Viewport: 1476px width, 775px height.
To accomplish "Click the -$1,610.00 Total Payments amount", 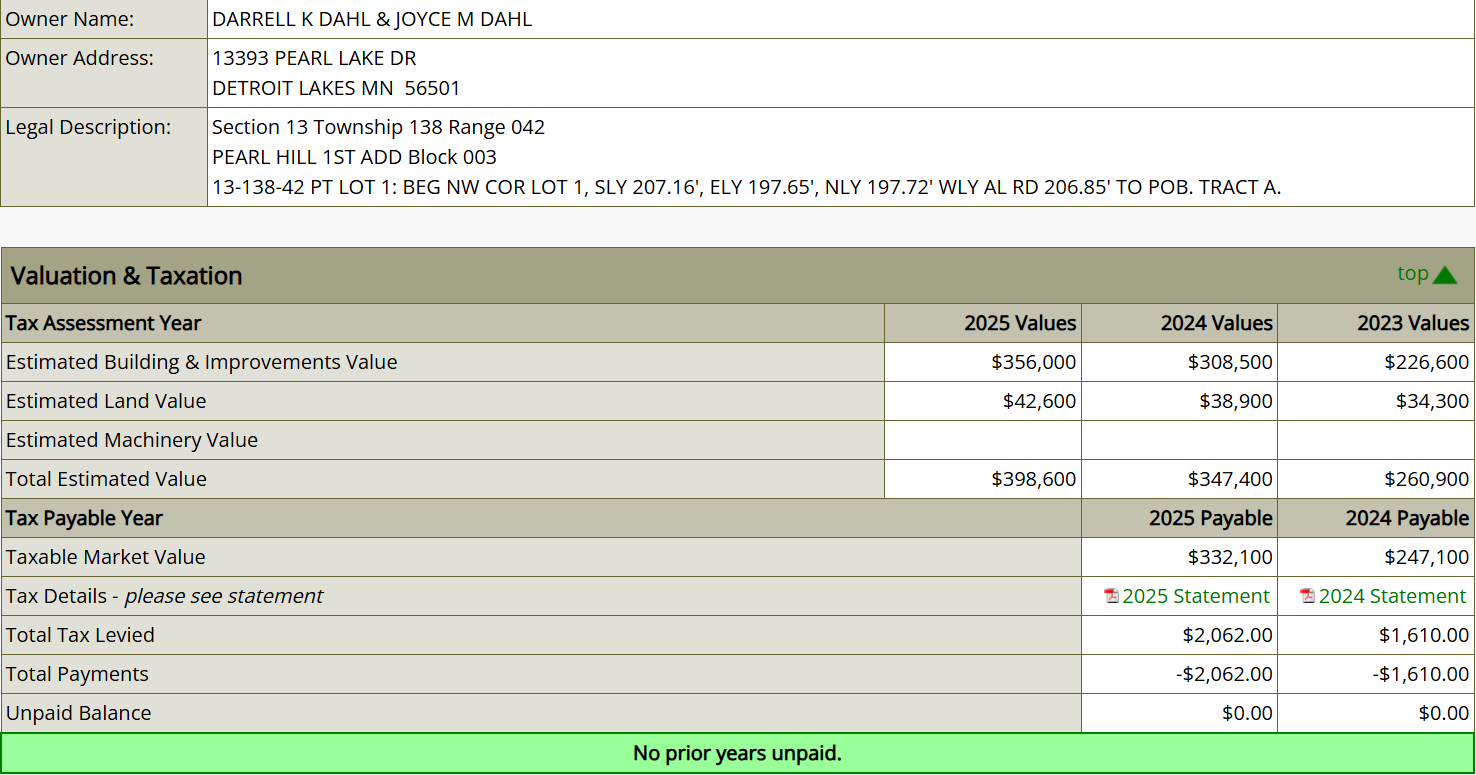I will (1420, 674).
